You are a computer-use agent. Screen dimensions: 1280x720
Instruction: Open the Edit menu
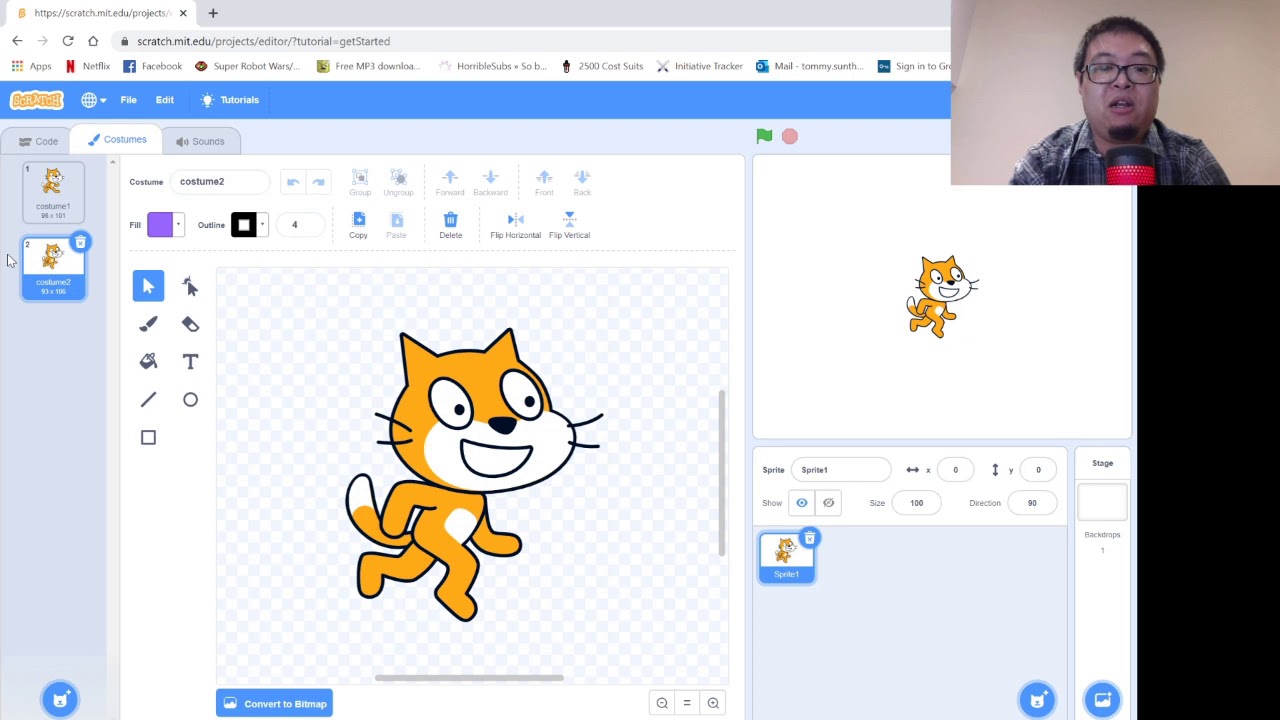(165, 100)
